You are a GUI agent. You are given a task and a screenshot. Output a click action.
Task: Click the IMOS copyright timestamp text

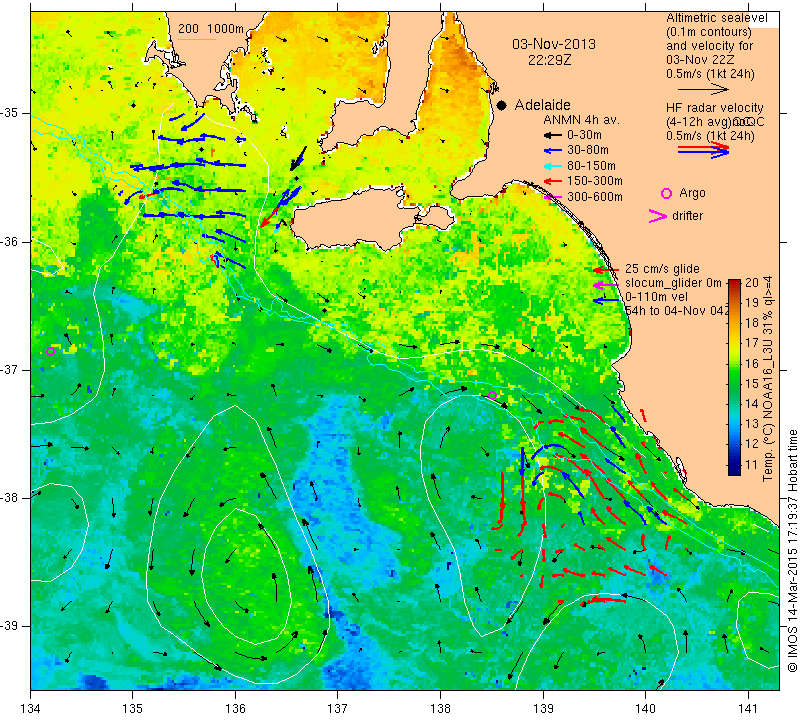(792, 550)
